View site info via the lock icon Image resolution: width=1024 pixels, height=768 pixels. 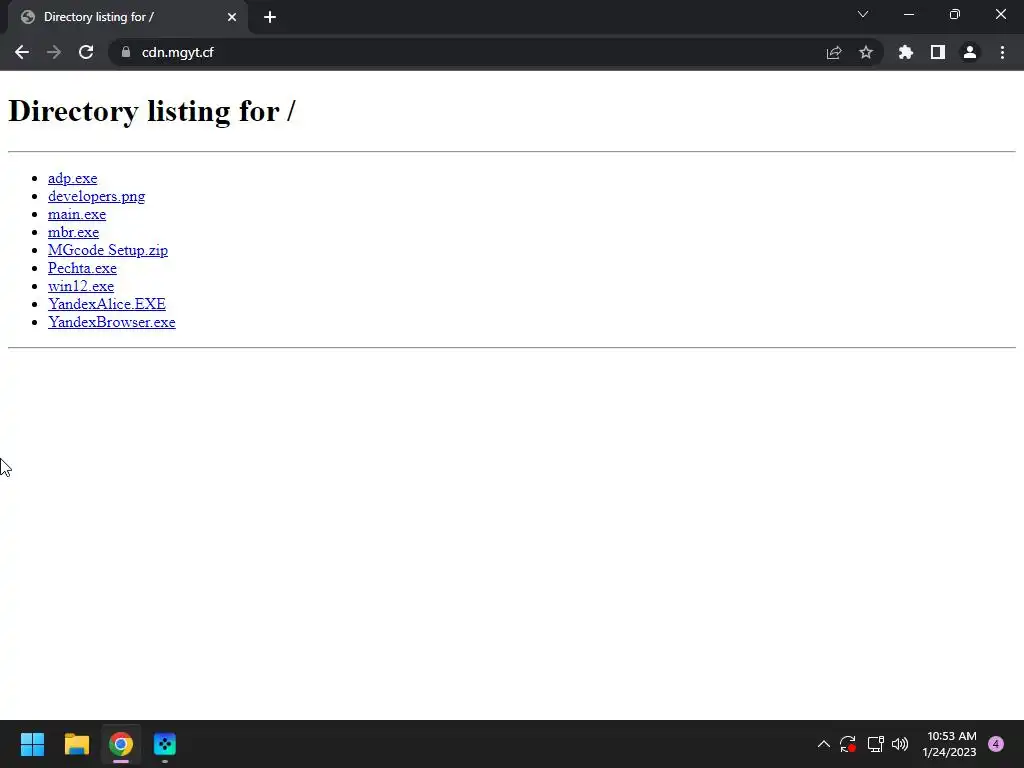[x=126, y=52]
